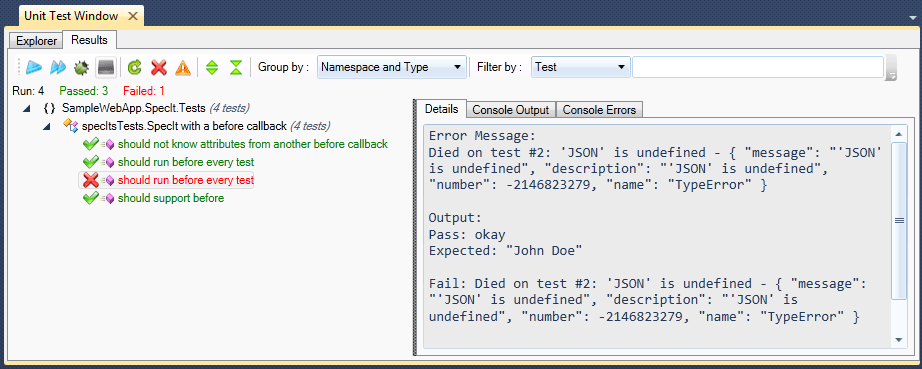Click the green Expand All arrows icon
Image resolution: width=922 pixels, height=369 pixels.
click(x=212, y=68)
